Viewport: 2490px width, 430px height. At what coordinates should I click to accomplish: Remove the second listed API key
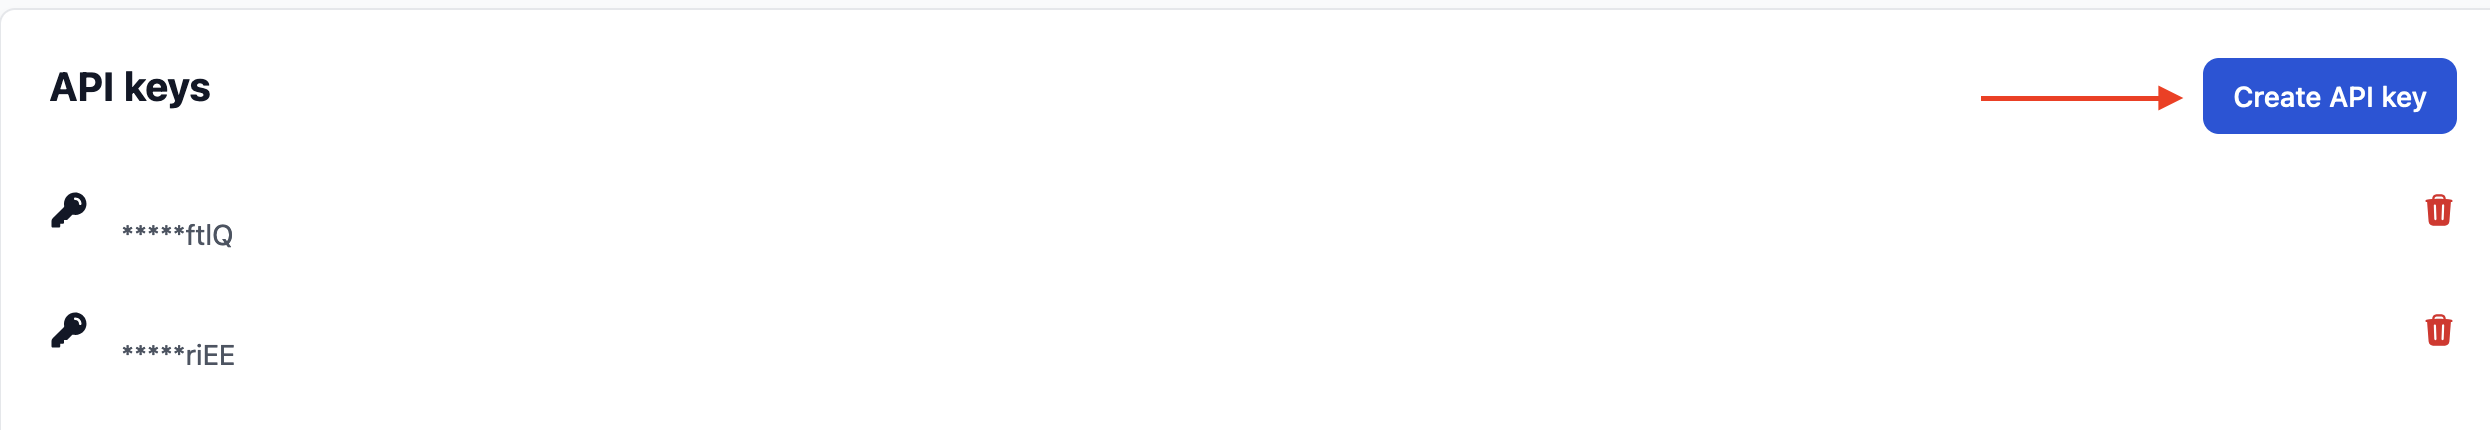coord(2438,330)
